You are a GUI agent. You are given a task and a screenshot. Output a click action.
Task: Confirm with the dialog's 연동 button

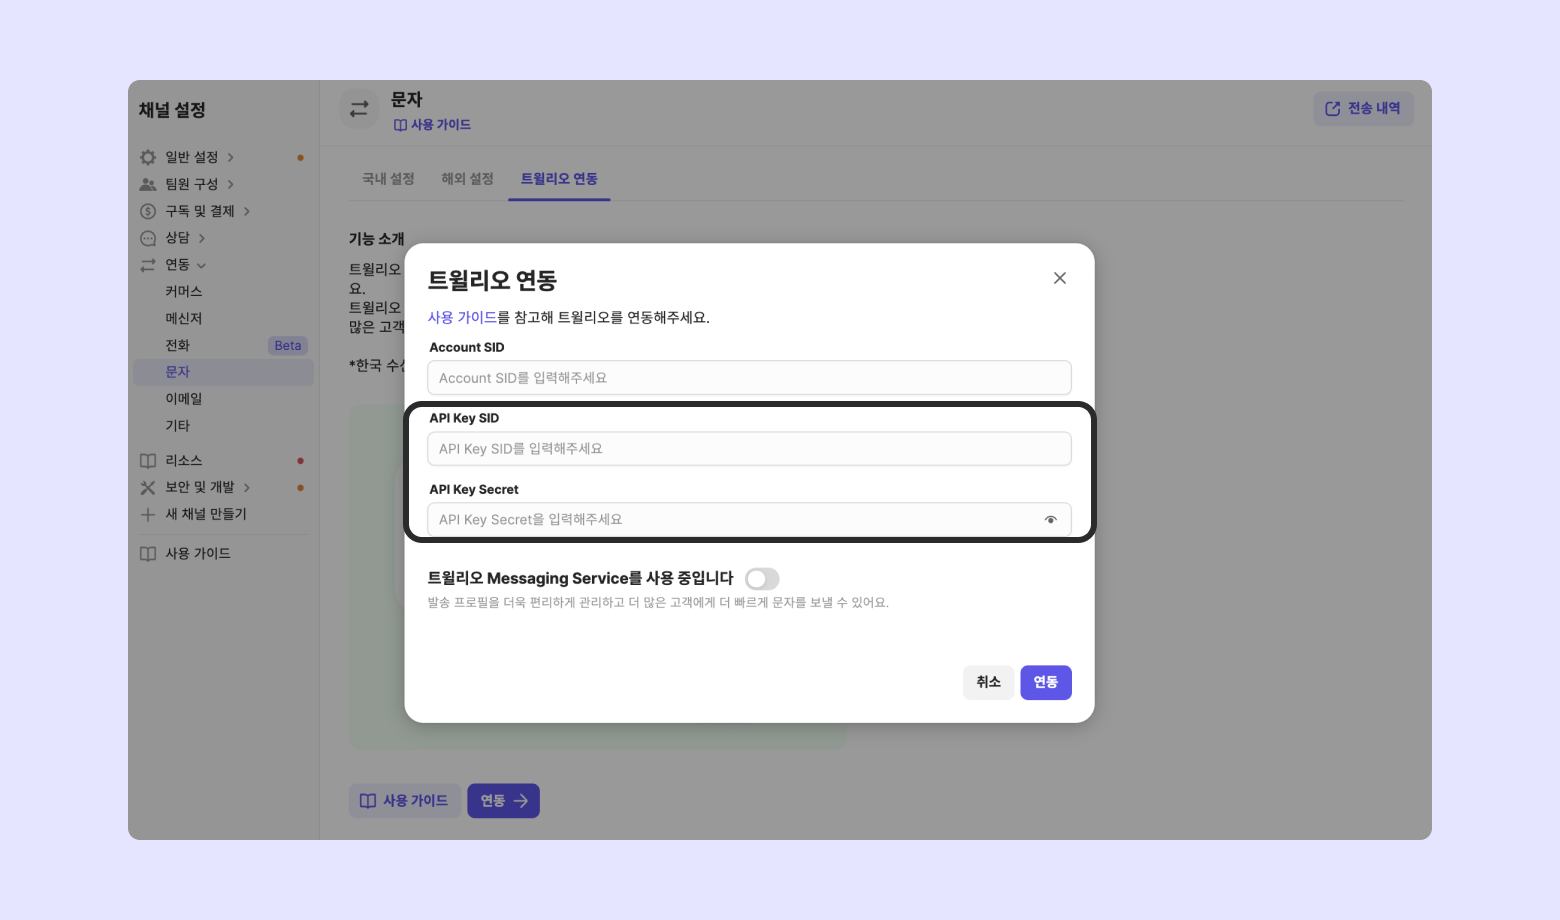tap(1046, 682)
